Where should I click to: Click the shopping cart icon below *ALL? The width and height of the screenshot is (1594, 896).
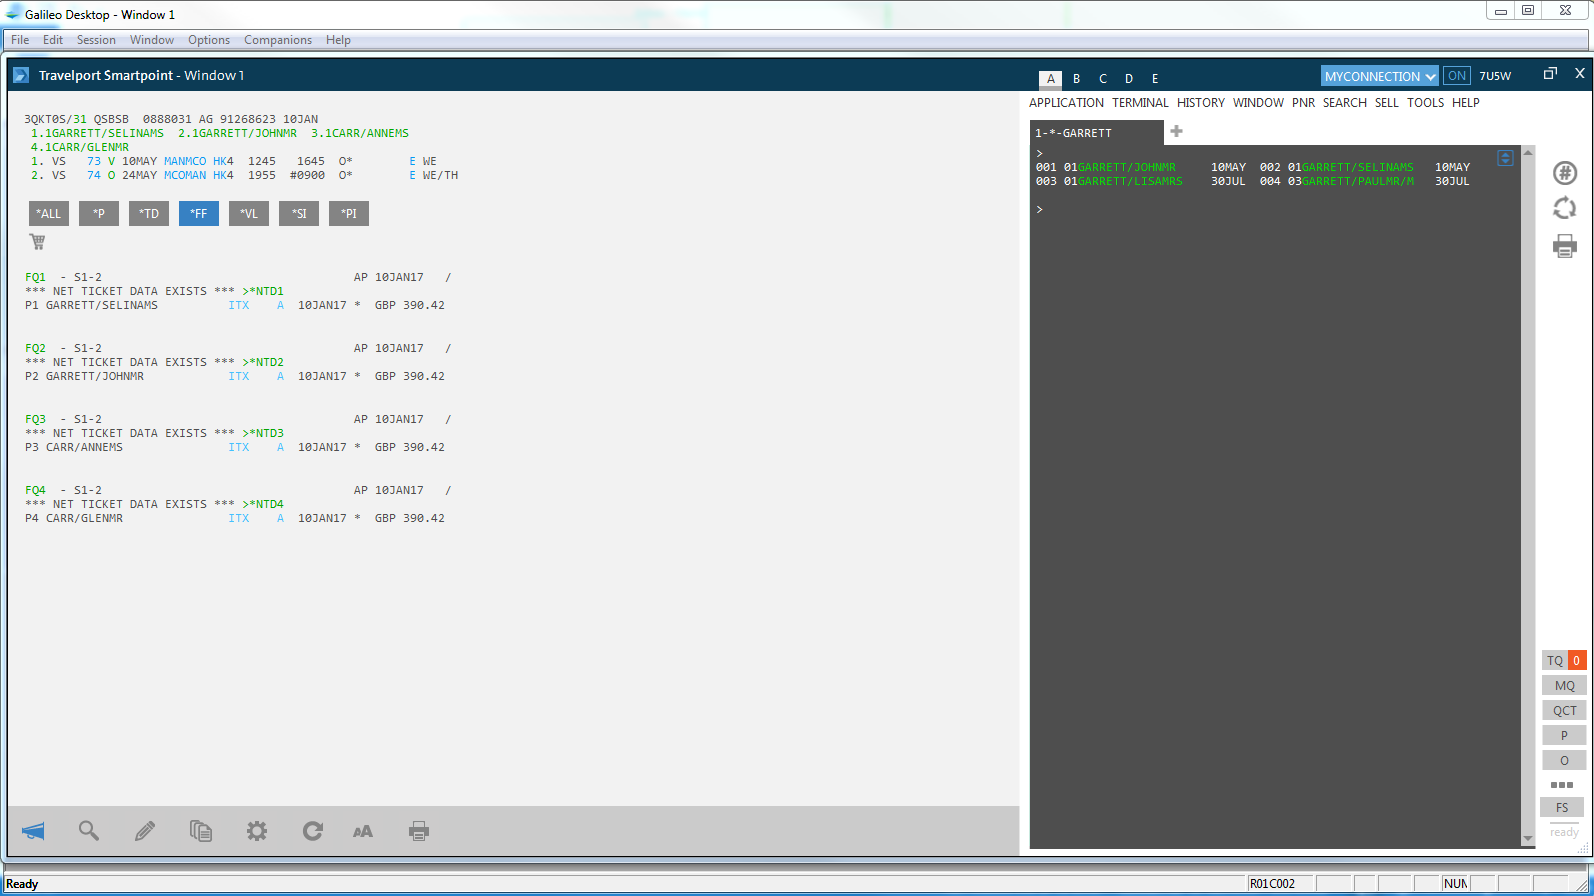(x=37, y=241)
